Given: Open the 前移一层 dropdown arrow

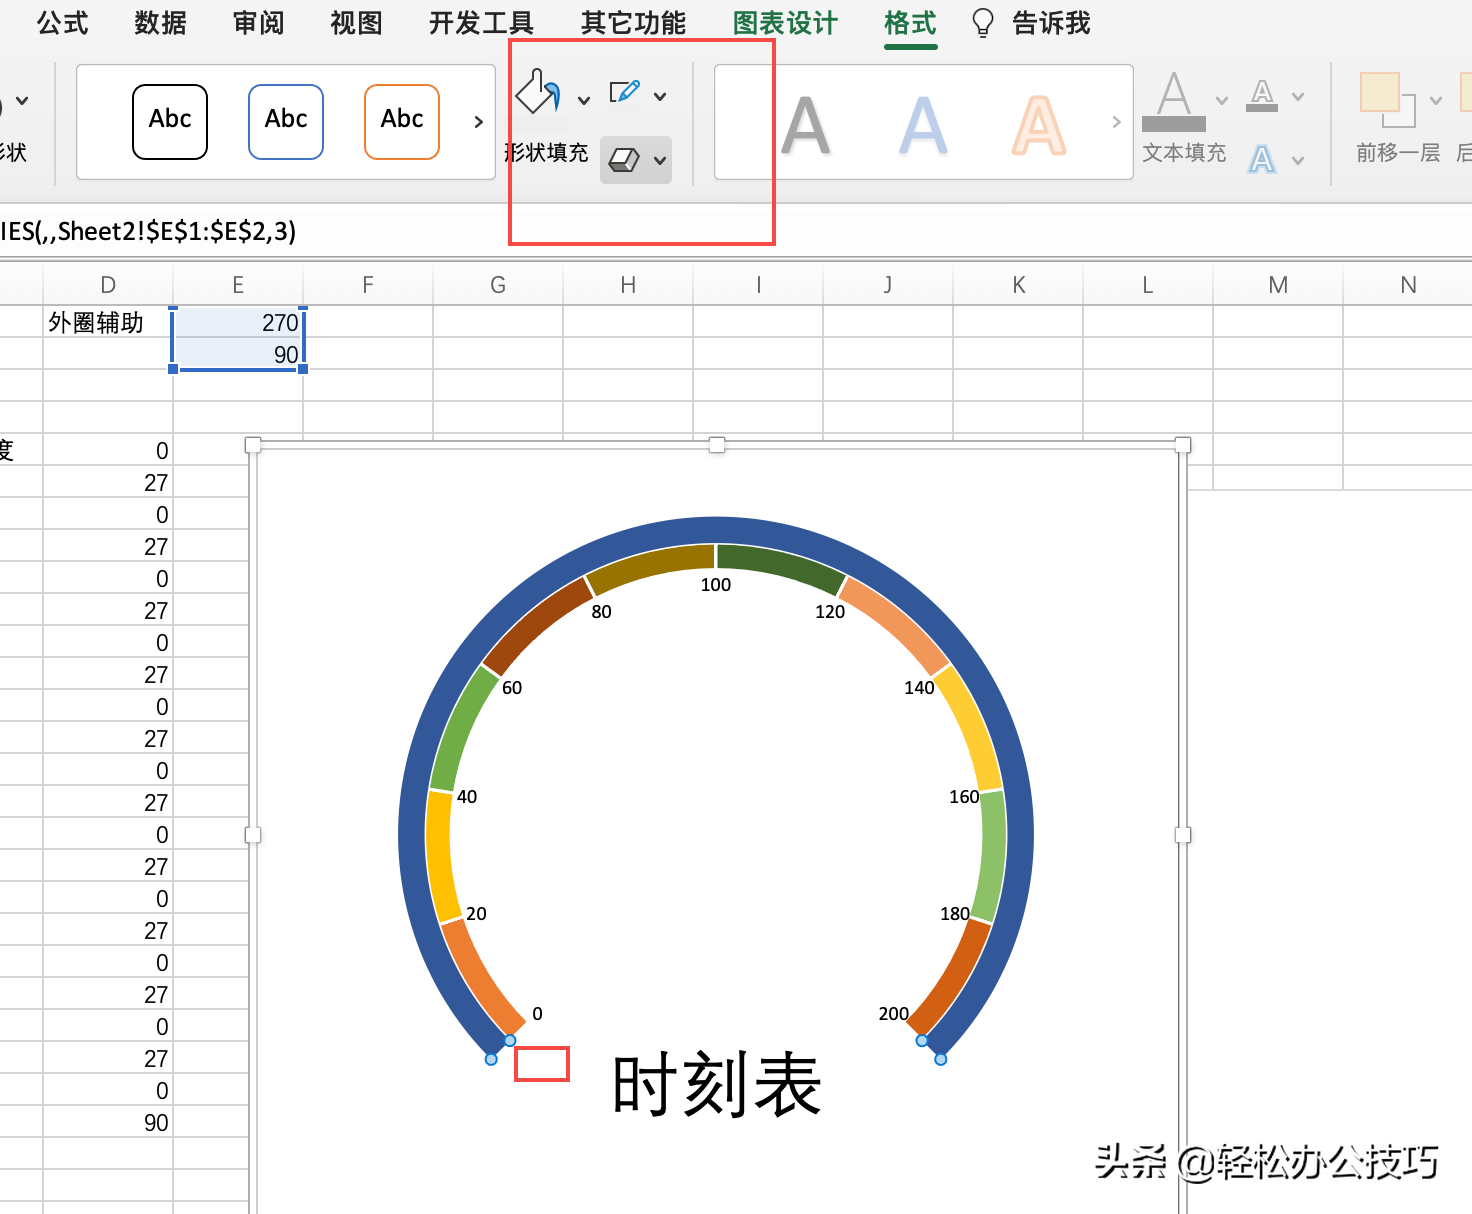Looking at the screenshot, I should pyautogui.click(x=1436, y=100).
